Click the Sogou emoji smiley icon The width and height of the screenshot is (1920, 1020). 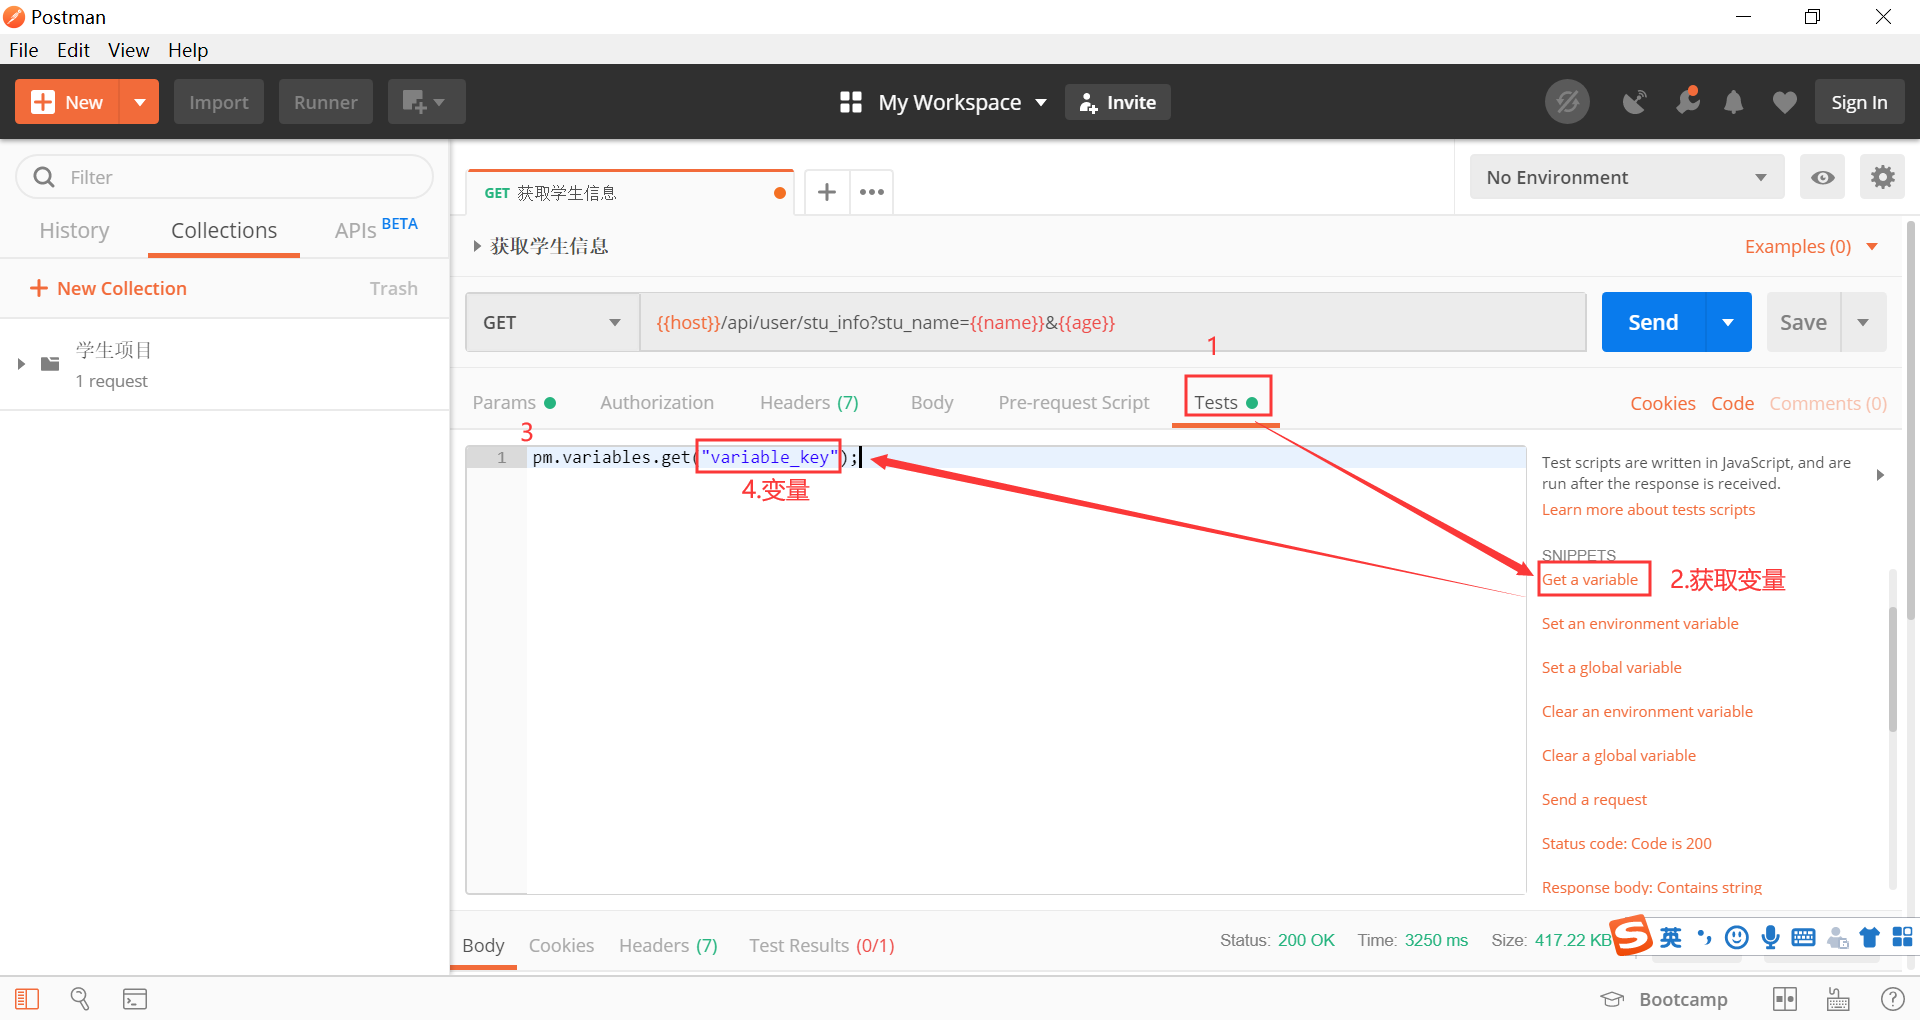[x=1737, y=937]
